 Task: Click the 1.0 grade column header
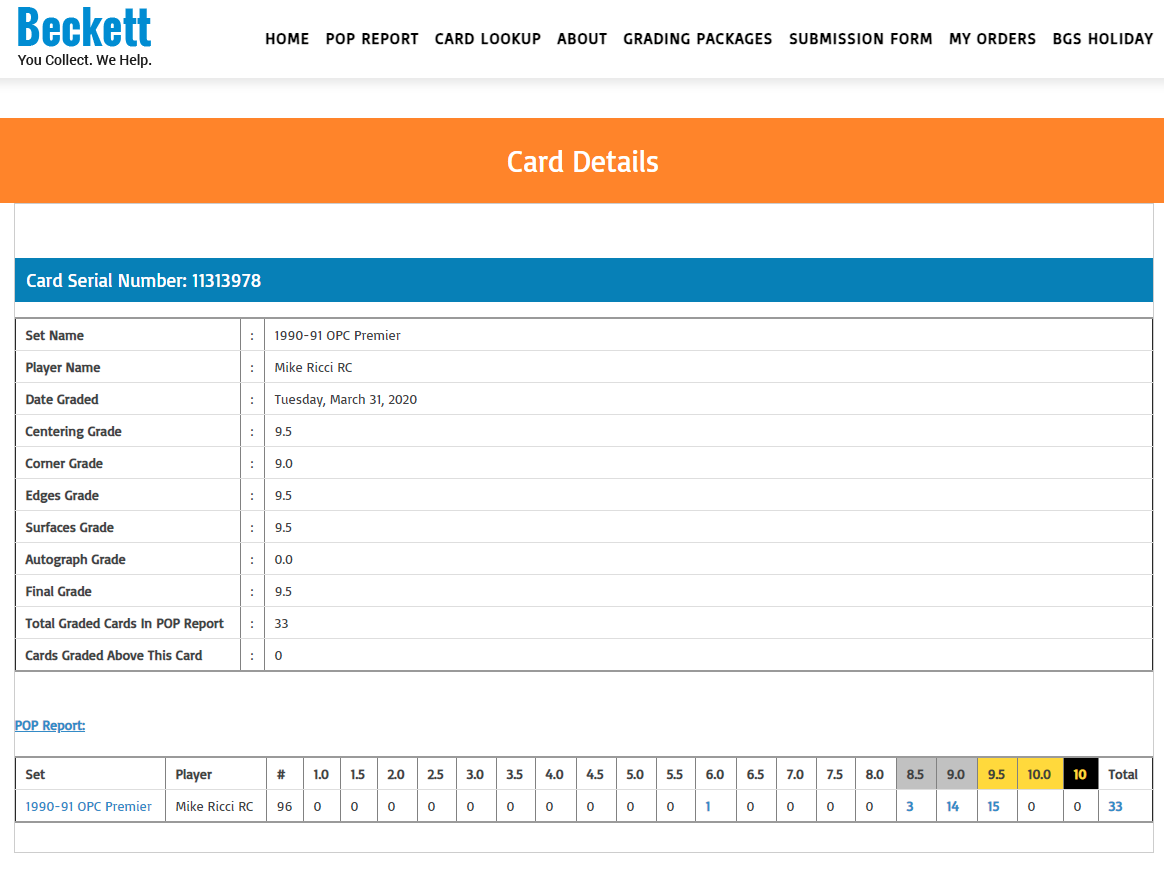click(x=321, y=774)
